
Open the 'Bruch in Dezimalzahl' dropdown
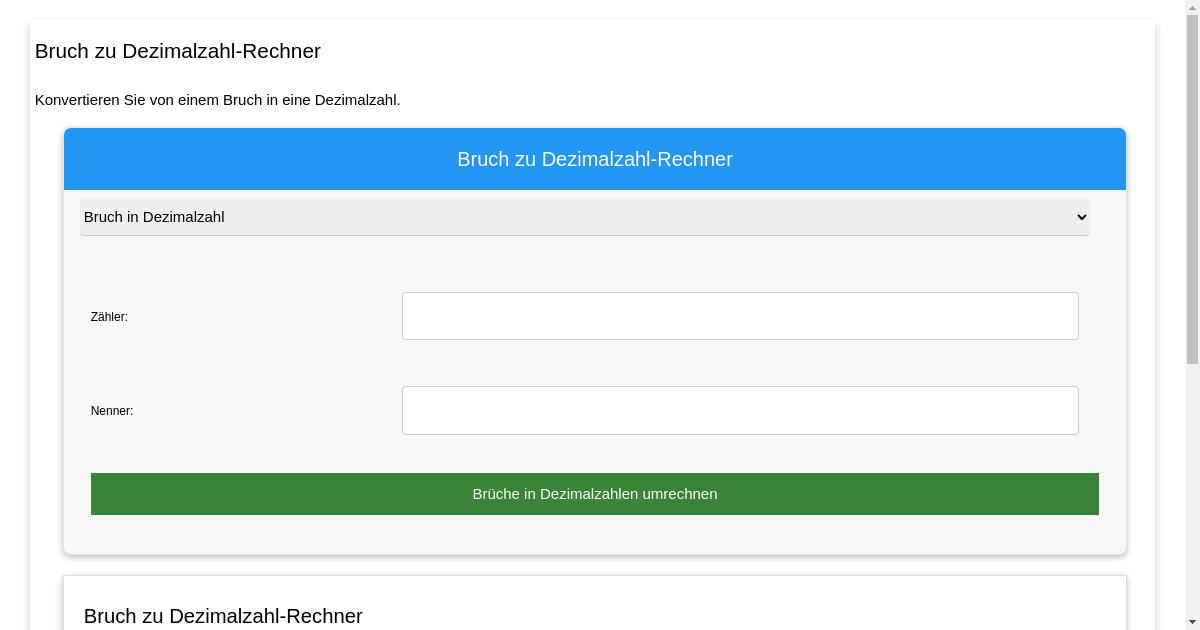point(584,217)
